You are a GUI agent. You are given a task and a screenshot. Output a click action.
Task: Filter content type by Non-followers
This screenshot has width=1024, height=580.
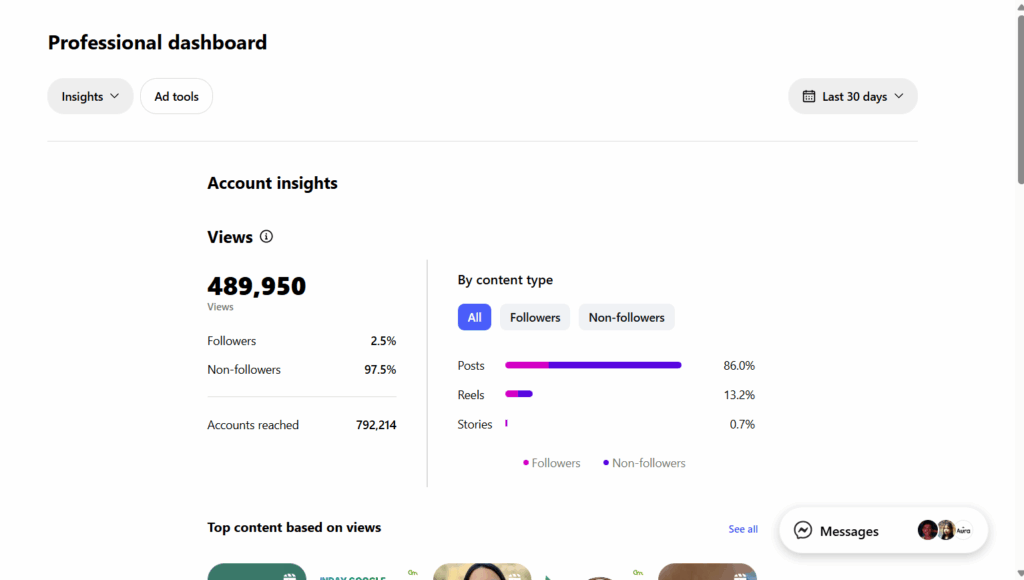pyautogui.click(x=626, y=317)
